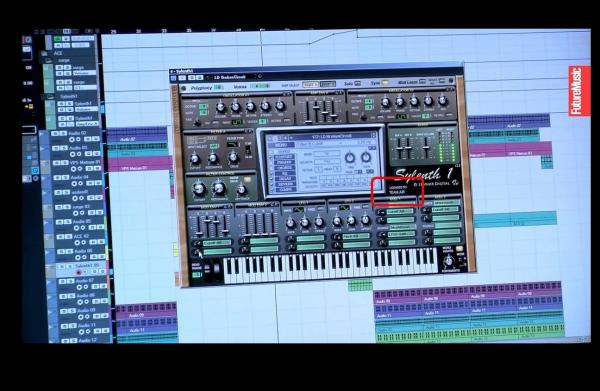Image resolution: width=600 pixels, height=391 pixels.
Task: Enable the MIDI Learn button
Action: 422,81
